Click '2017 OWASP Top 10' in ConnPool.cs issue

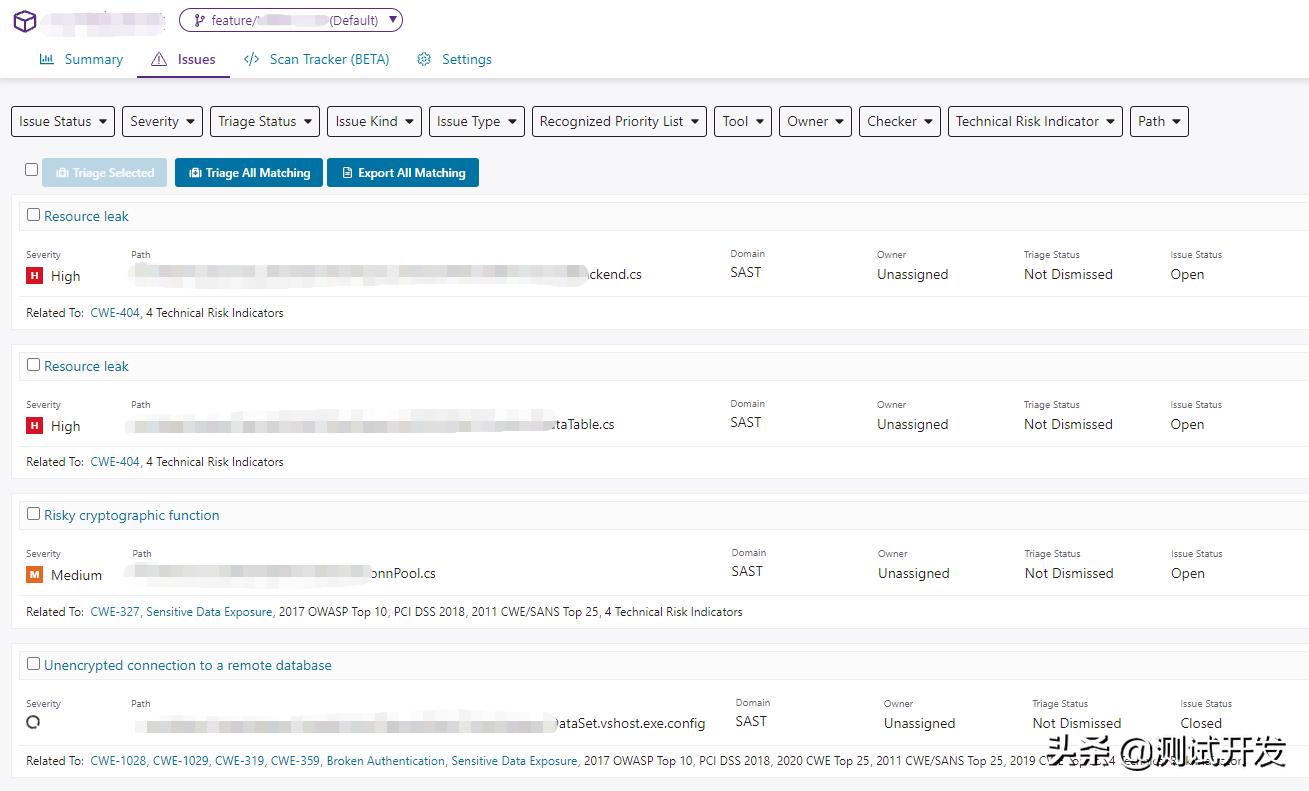pos(335,612)
